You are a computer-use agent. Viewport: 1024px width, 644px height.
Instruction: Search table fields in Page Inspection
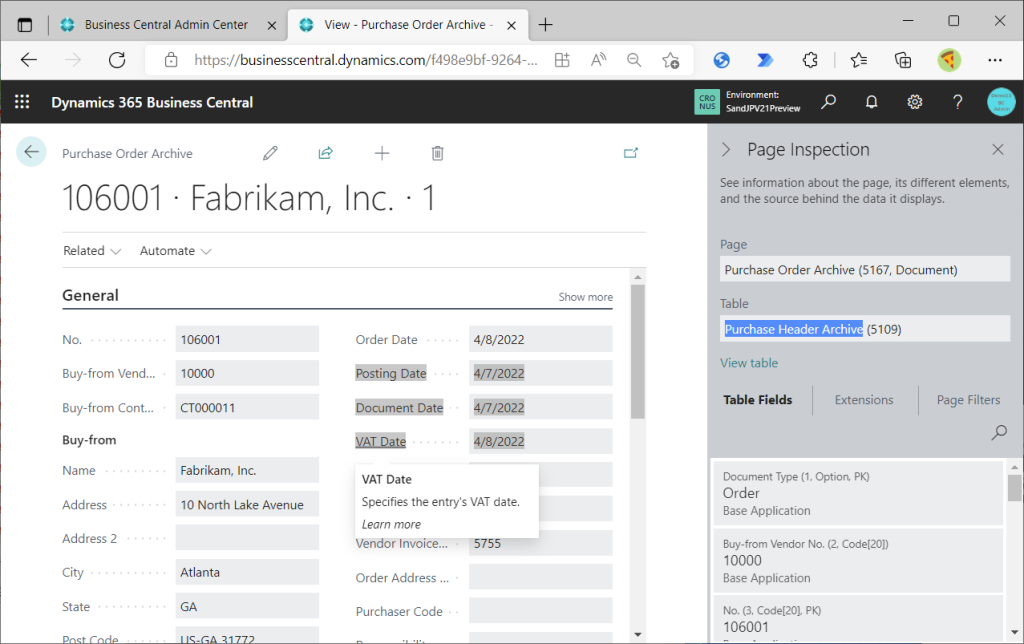[x=998, y=433]
